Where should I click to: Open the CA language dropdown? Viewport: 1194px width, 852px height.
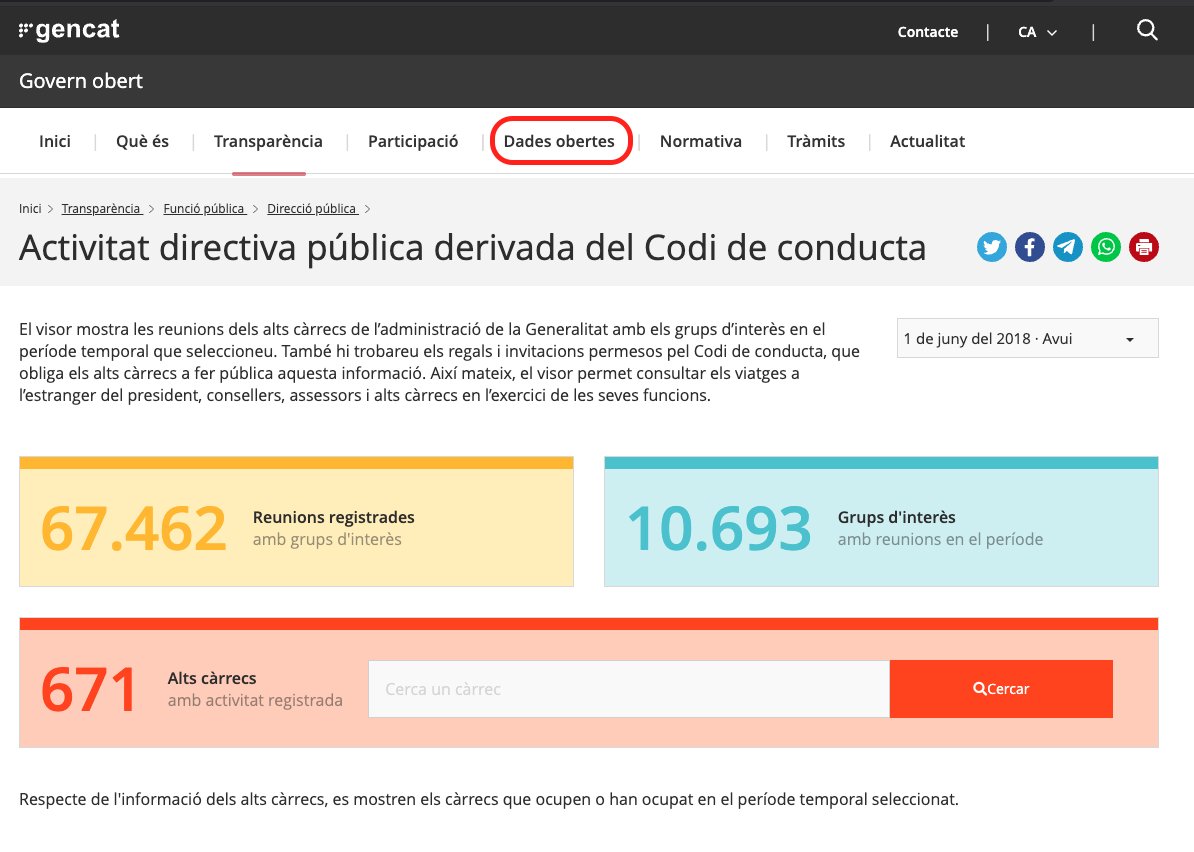coord(1037,32)
